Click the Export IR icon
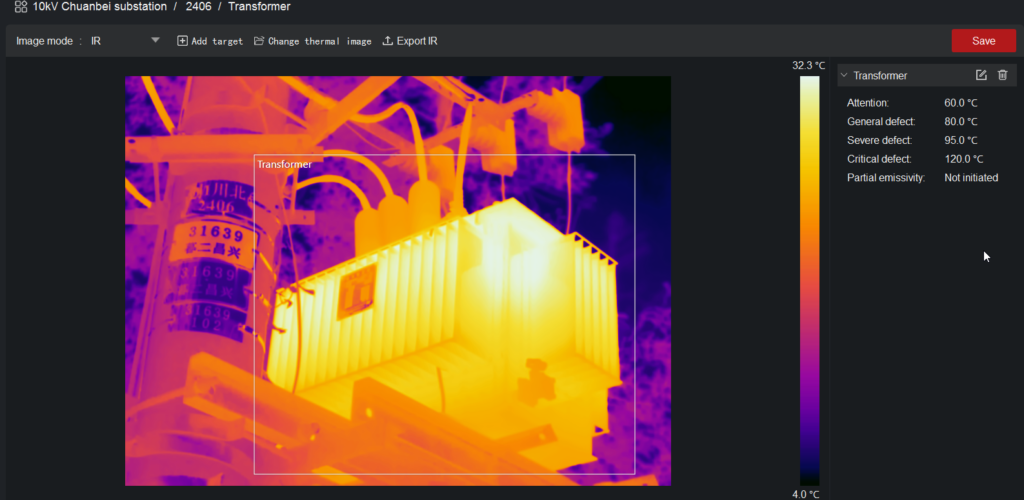 point(388,41)
